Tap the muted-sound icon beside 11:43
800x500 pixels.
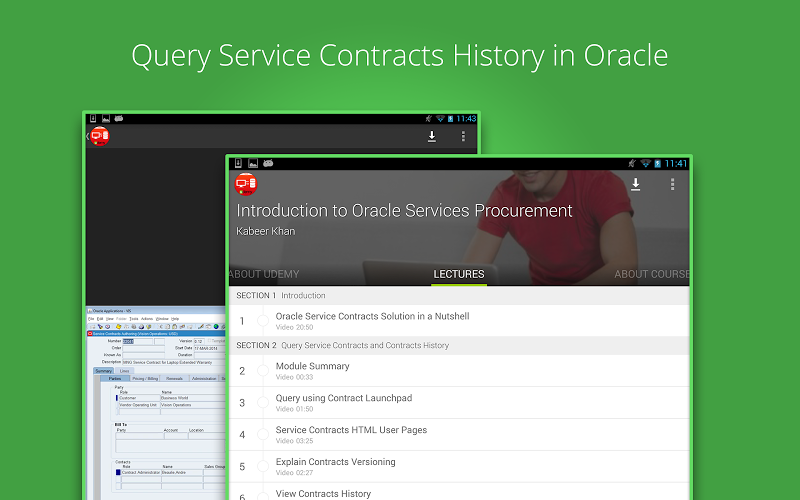429,118
